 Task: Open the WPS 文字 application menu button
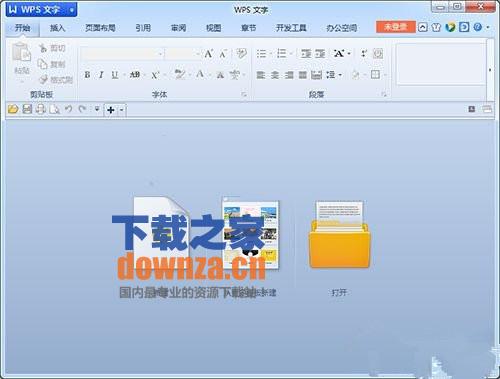click(42, 10)
